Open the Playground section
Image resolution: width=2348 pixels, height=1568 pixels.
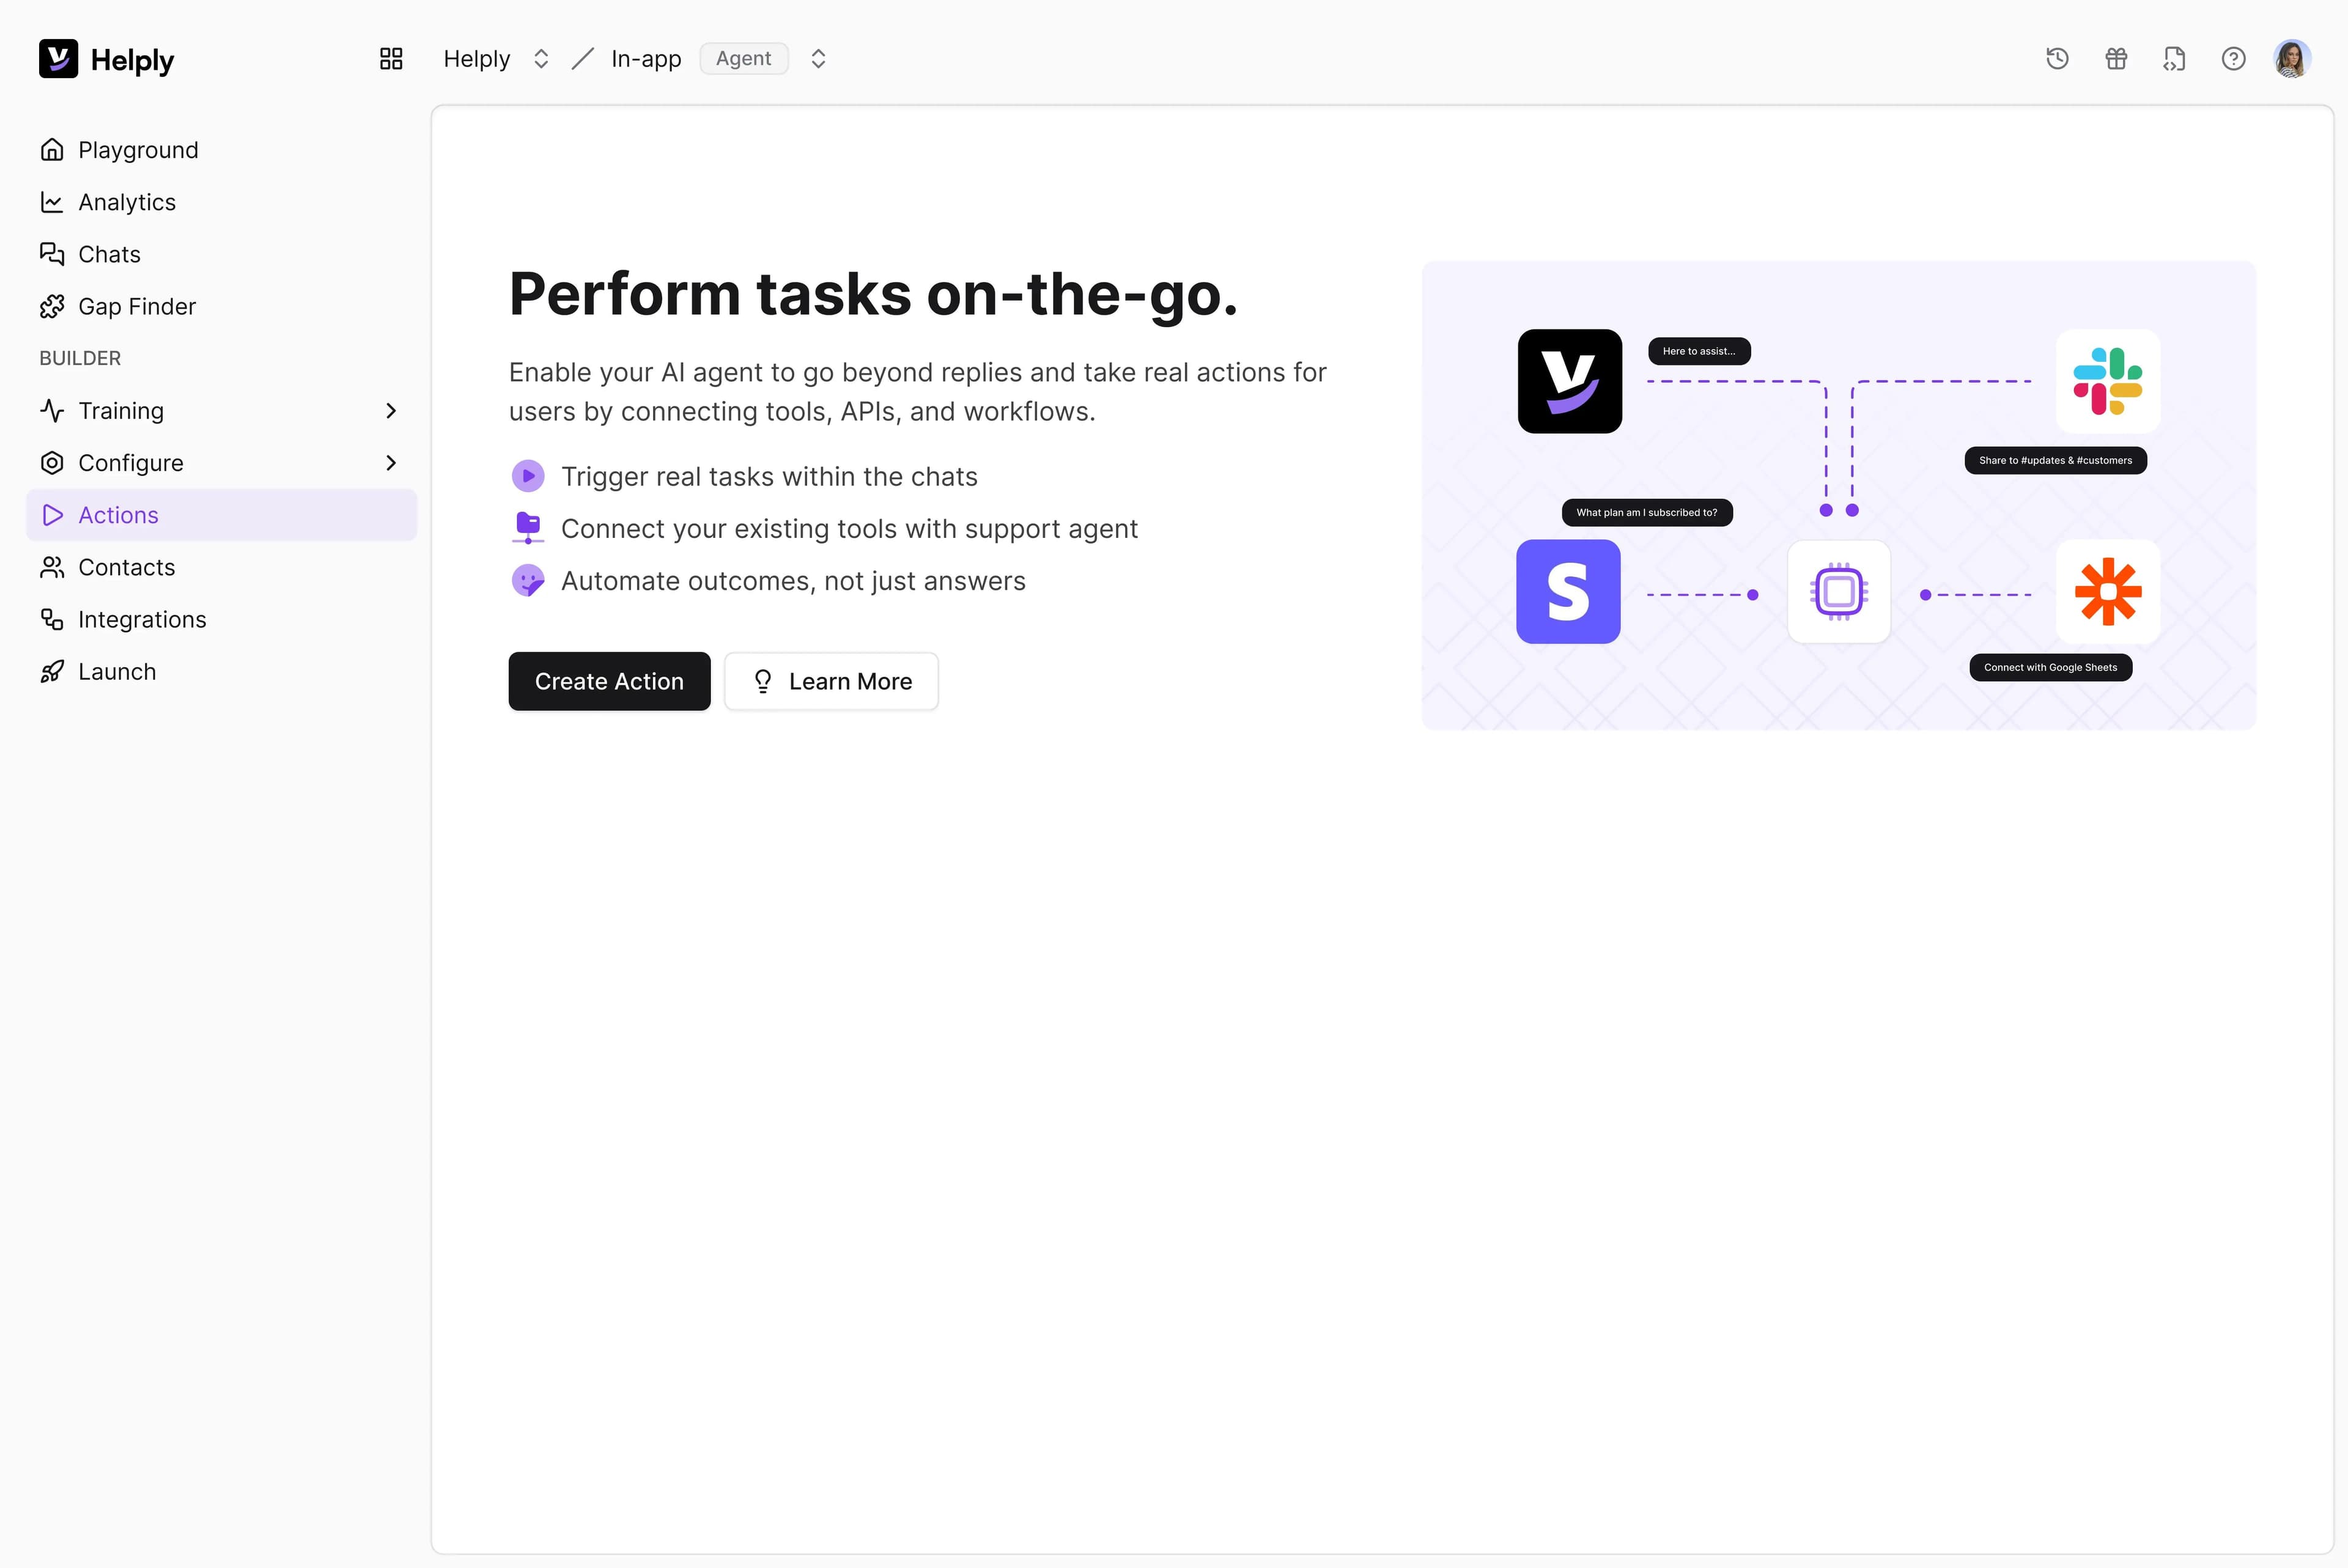tap(137, 149)
